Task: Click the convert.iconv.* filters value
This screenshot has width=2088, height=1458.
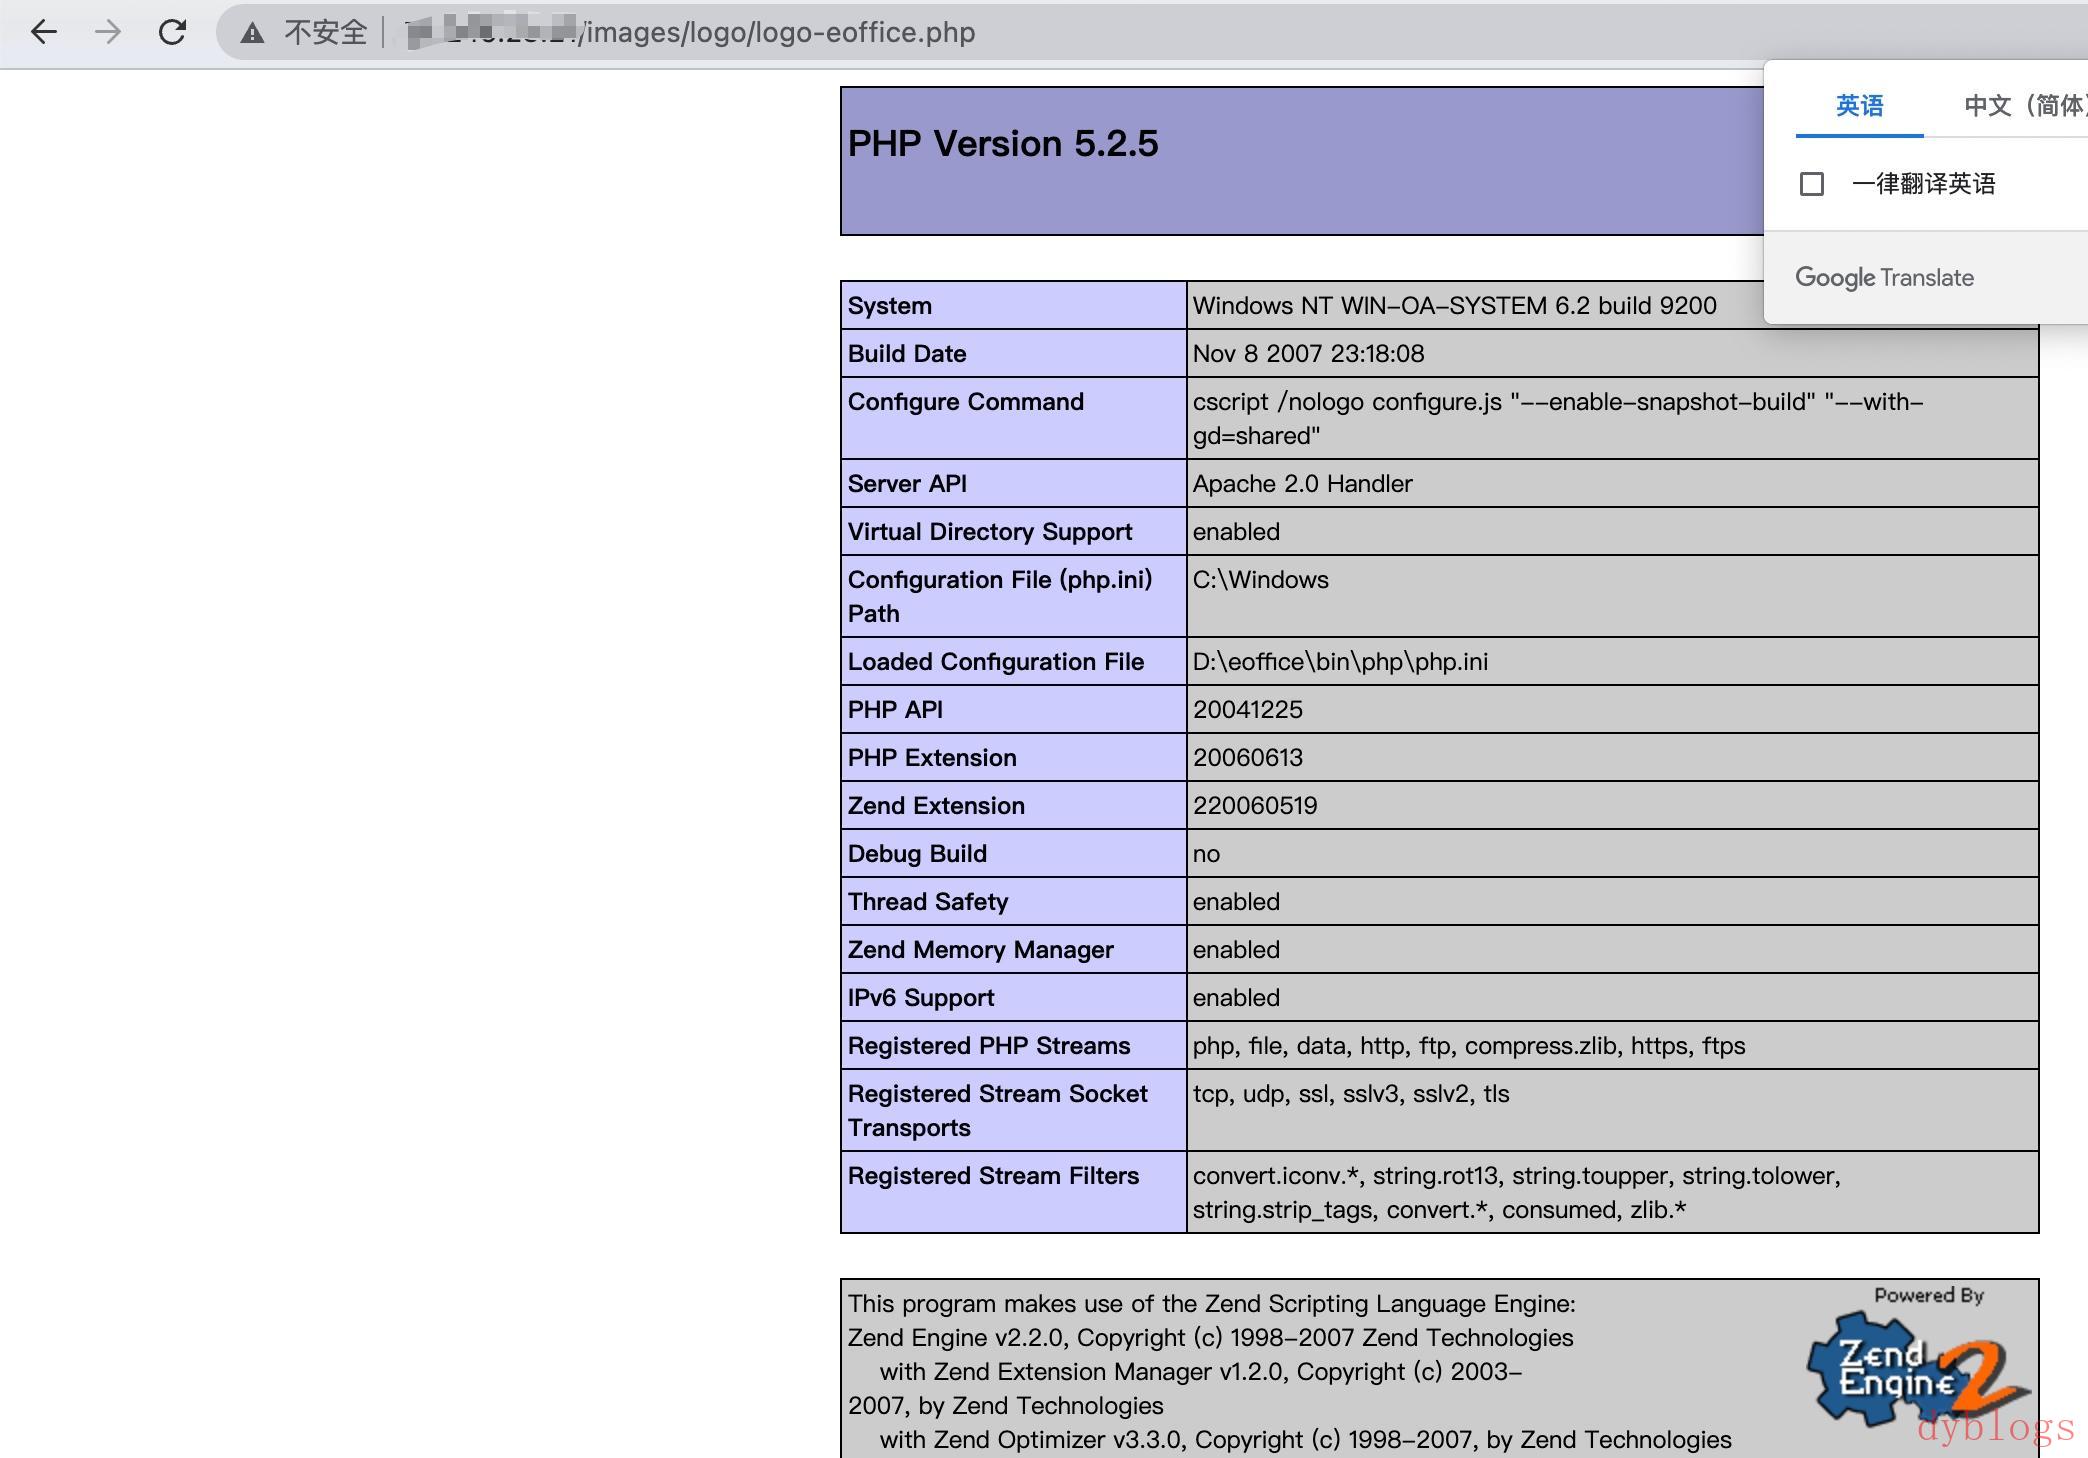Action: coord(1517,1192)
